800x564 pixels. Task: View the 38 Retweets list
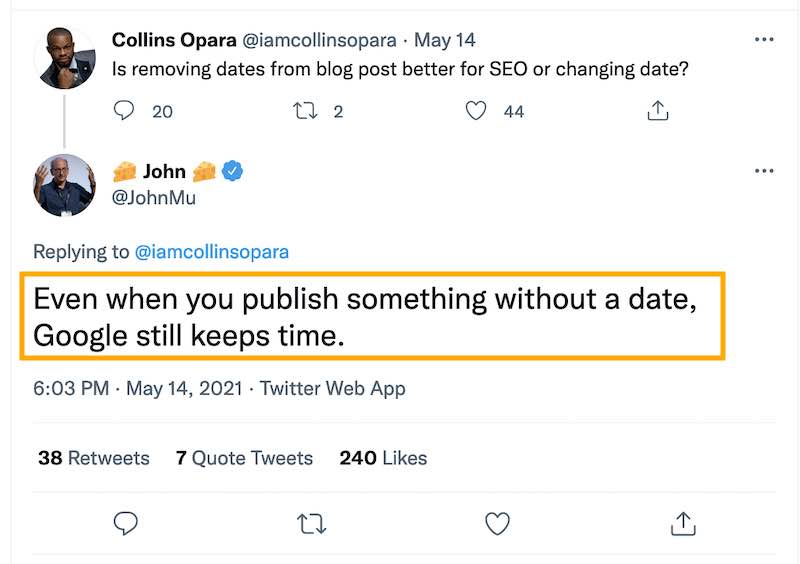(x=93, y=458)
